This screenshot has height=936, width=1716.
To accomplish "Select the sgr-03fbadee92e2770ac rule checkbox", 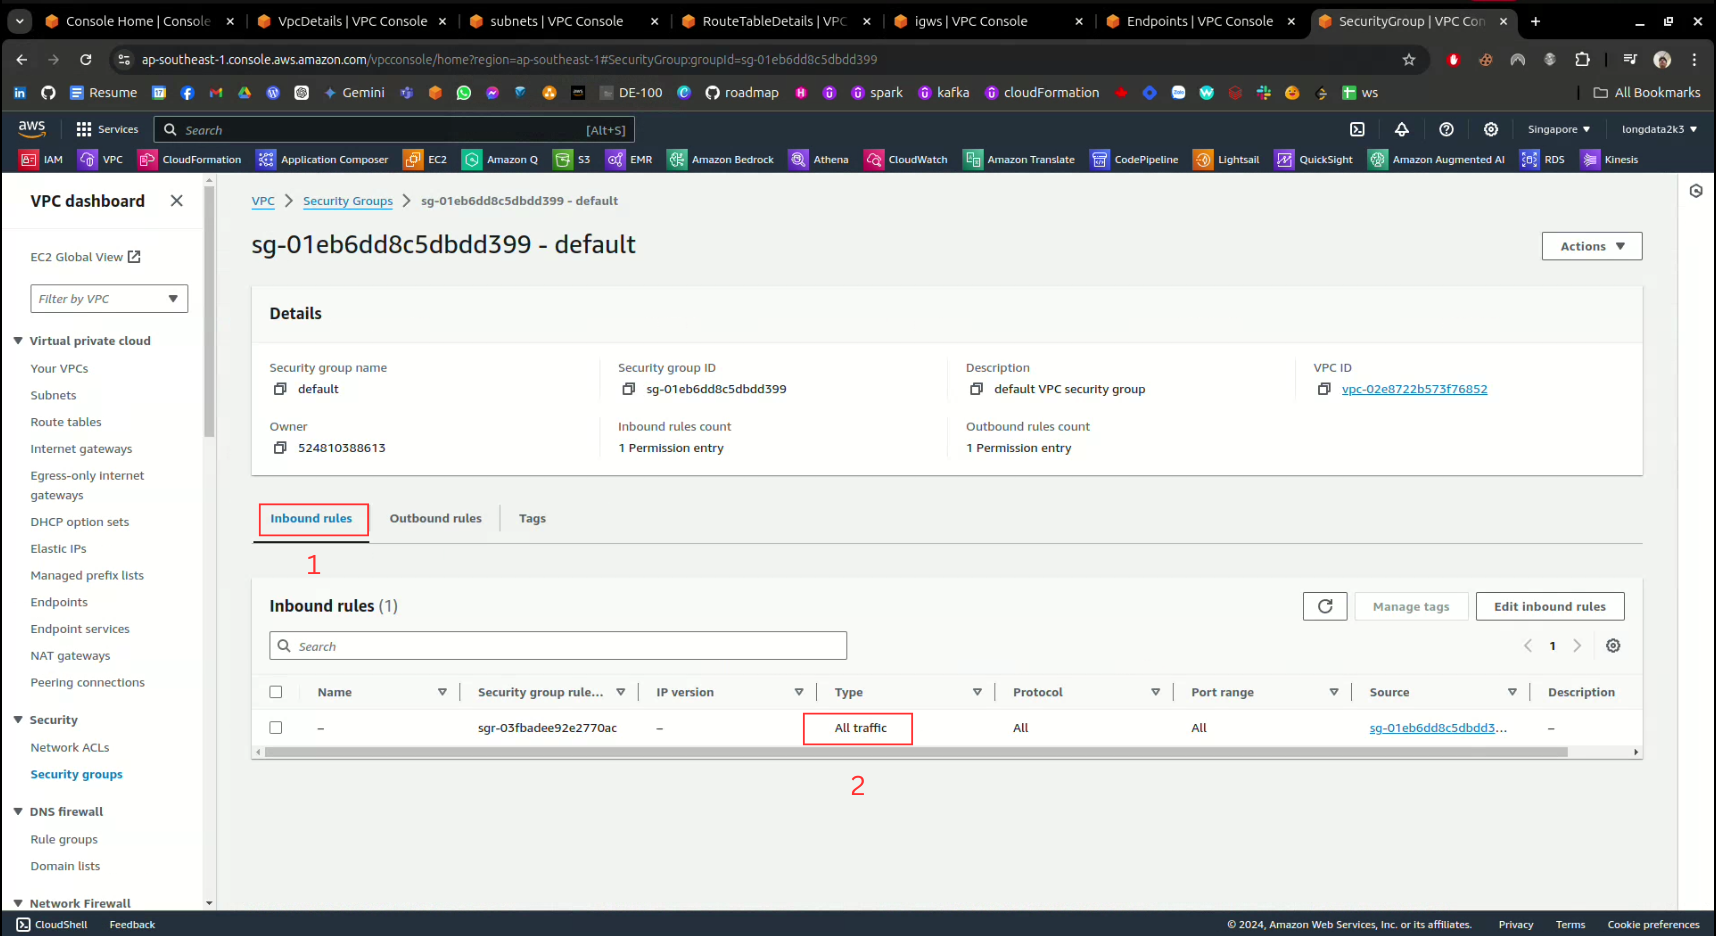I will (x=276, y=728).
